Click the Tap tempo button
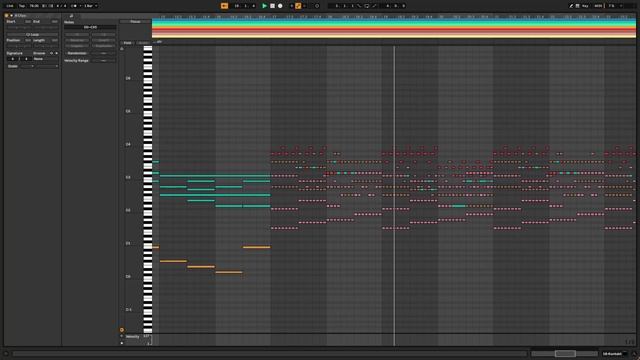Image resolution: width=640 pixels, height=360 pixels. 22,6
